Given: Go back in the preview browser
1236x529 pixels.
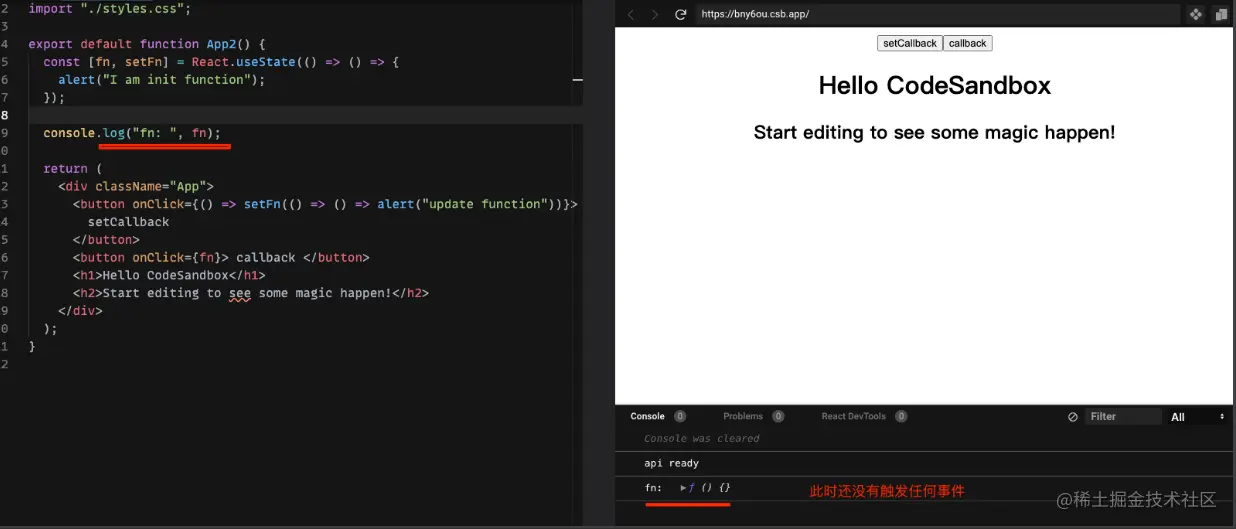Looking at the screenshot, I should [x=631, y=15].
